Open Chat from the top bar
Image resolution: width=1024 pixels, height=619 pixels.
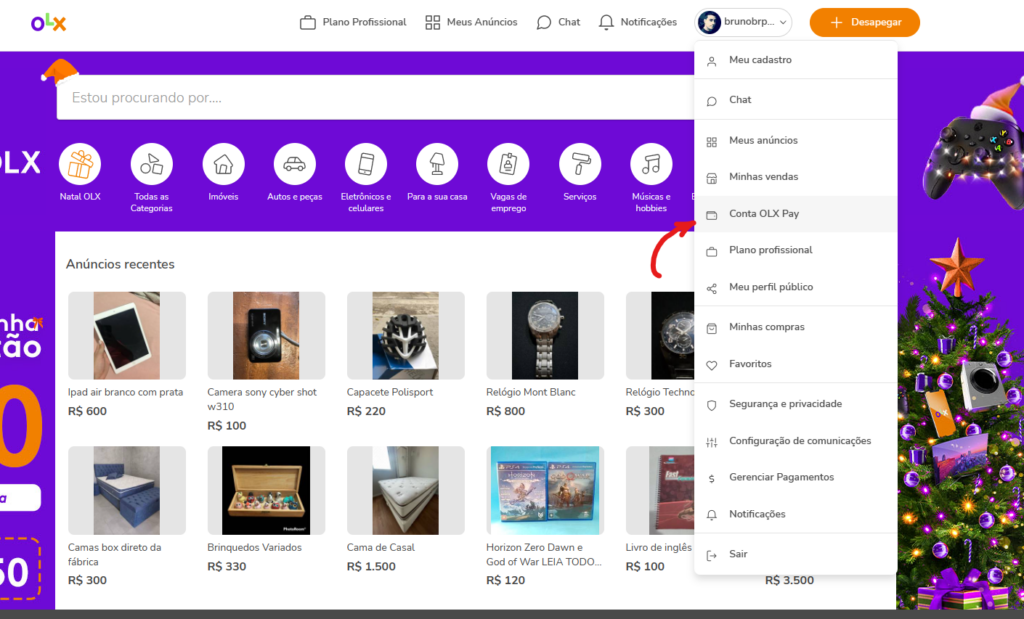(x=557, y=21)
